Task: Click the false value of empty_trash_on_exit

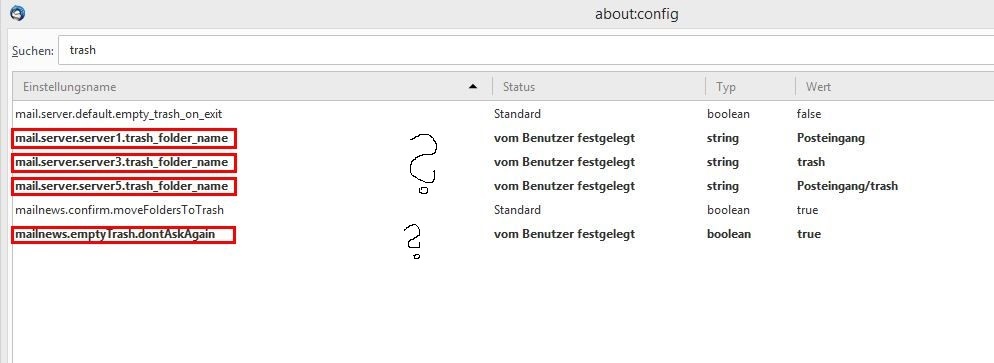Action: click(808, 114)
